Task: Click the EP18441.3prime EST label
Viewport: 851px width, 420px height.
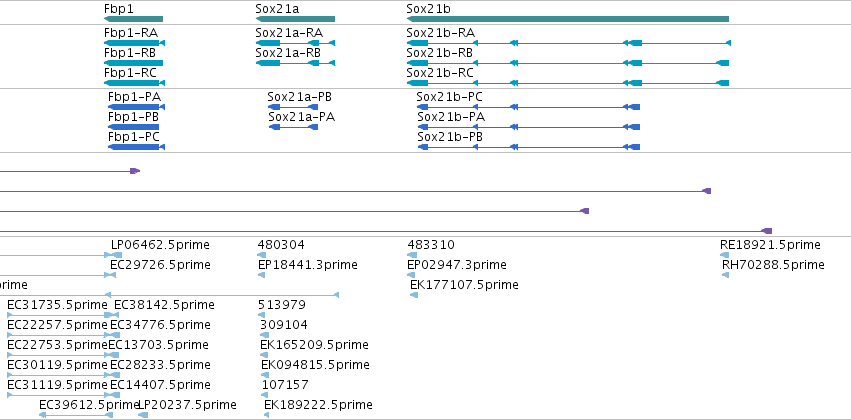Action: [x=308, y=265]
